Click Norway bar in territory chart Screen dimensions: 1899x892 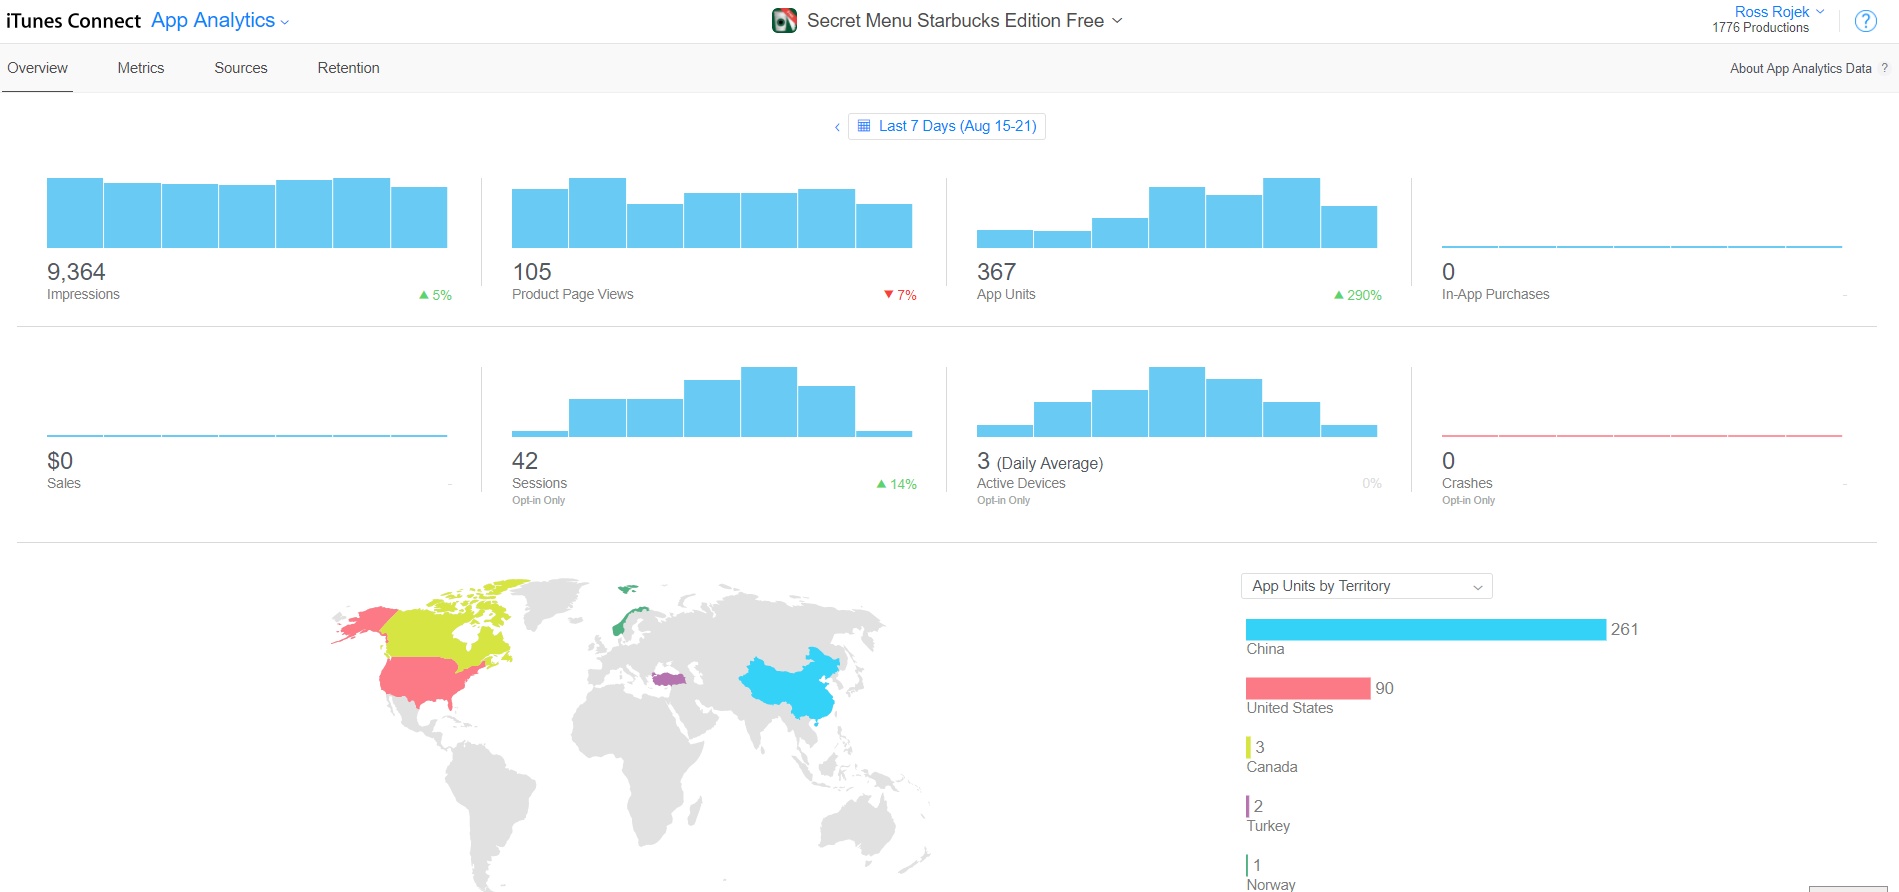1247,865
